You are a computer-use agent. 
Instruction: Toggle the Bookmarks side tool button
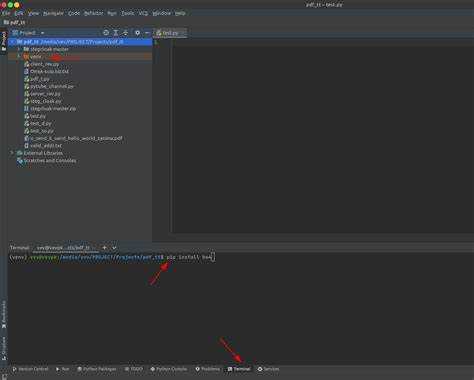click(x=4, y=314)
